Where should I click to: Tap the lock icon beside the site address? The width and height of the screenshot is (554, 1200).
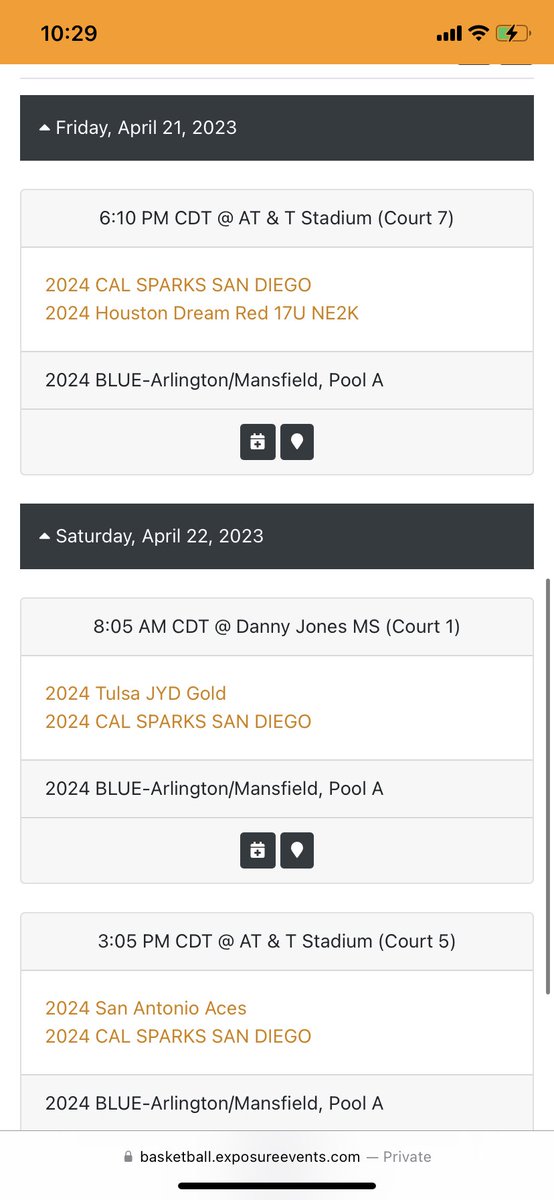click(128, 1157)
